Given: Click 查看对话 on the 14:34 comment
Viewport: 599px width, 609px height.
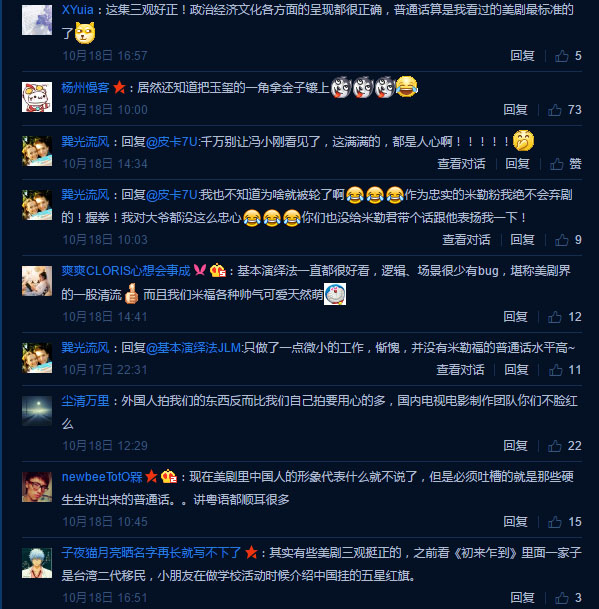Looking at the screenshot, I should (x=461, y=164).
